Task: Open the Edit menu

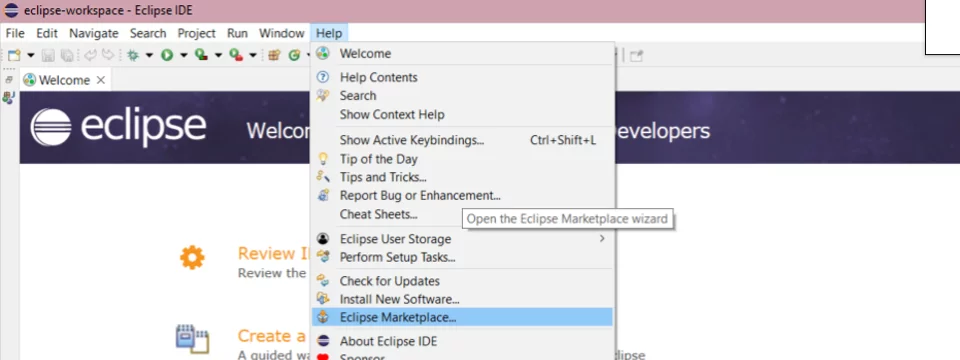Action: coord(47,33)
